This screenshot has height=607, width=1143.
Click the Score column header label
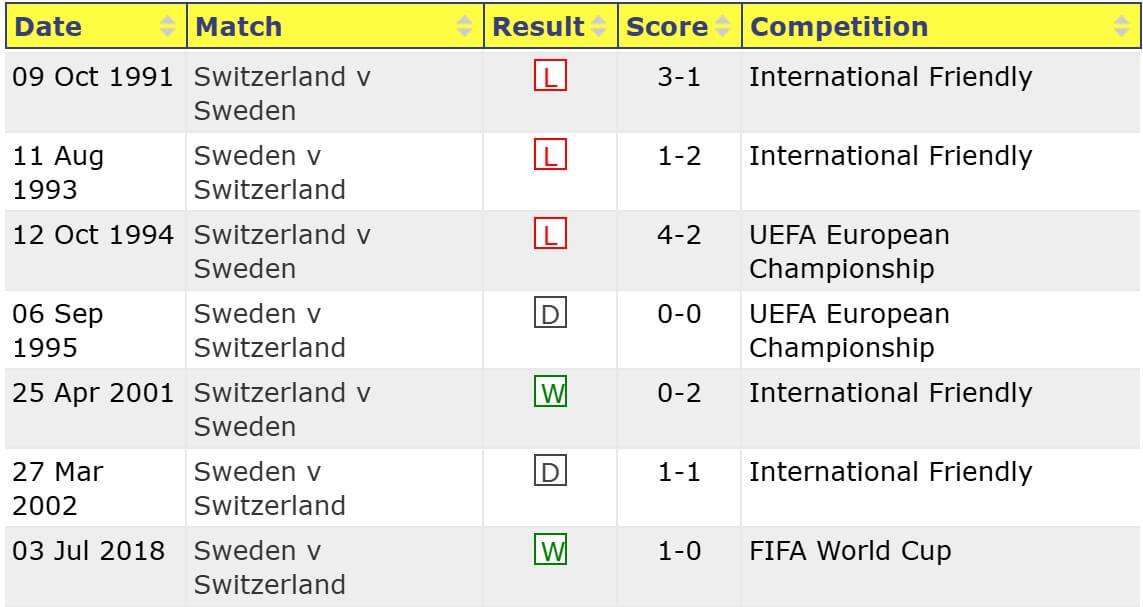click(x=666, y=27)
